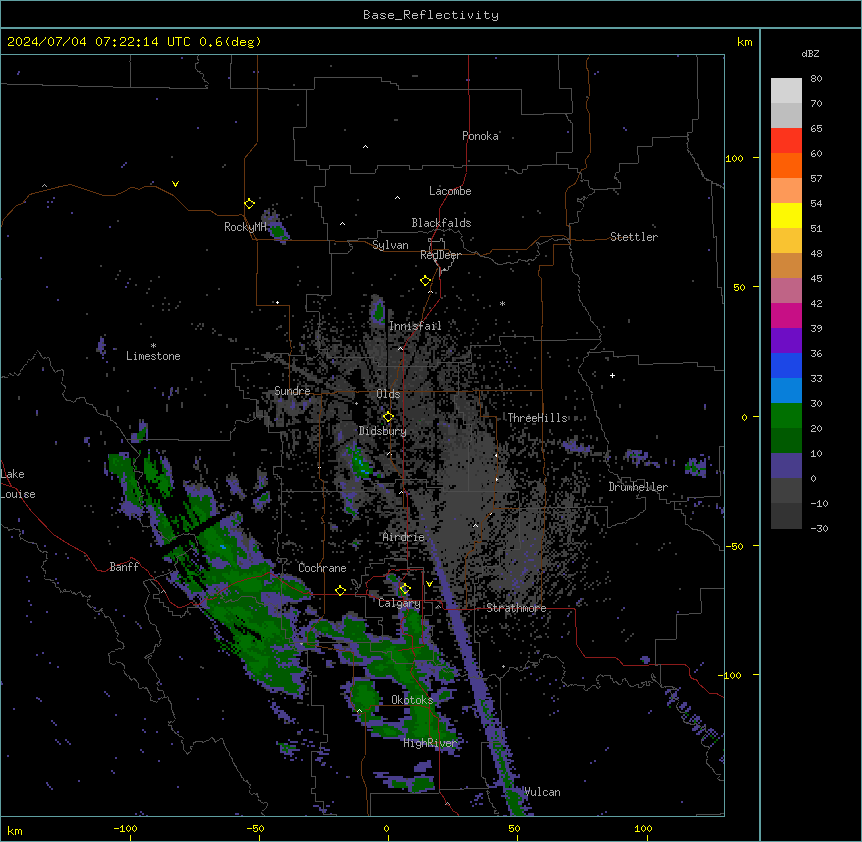This screenshot has height=842, width=862.
Task: Click the white 80 dBZ legend swatch
Action: pos(786,90)
